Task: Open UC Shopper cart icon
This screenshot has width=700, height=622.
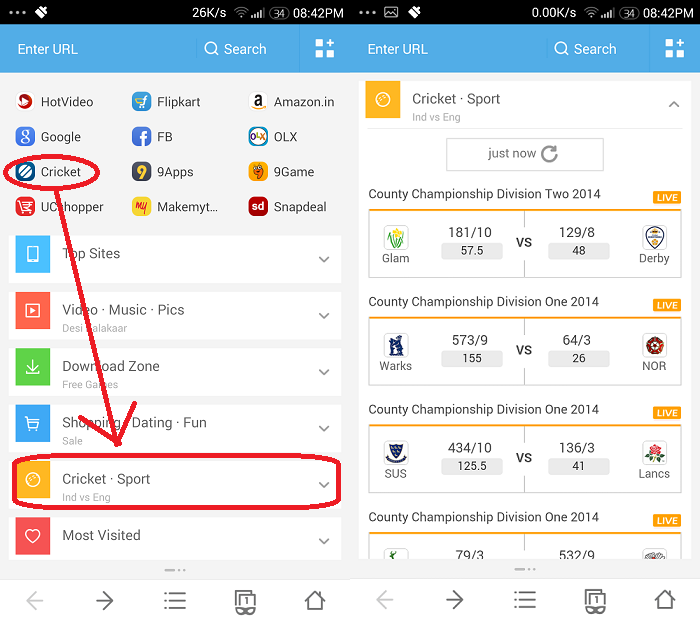Action: (25, 206)
